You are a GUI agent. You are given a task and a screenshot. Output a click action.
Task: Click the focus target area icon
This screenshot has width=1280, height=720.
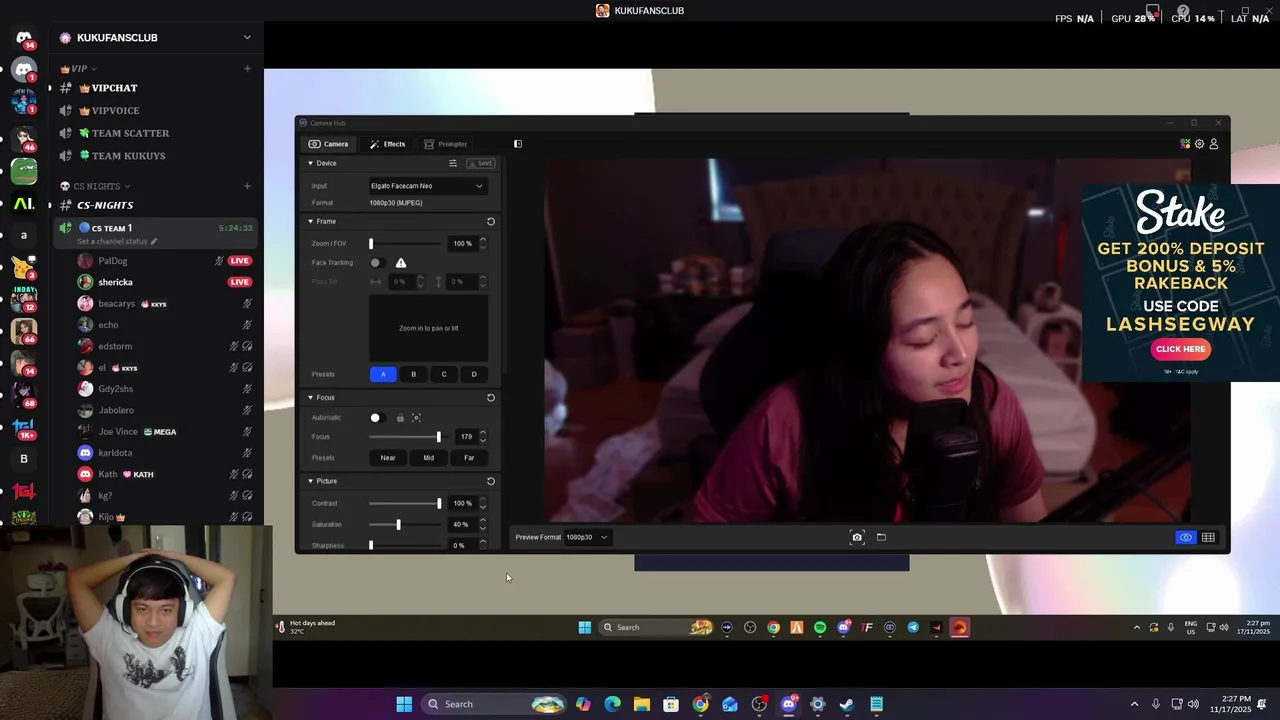pos(417,418)
